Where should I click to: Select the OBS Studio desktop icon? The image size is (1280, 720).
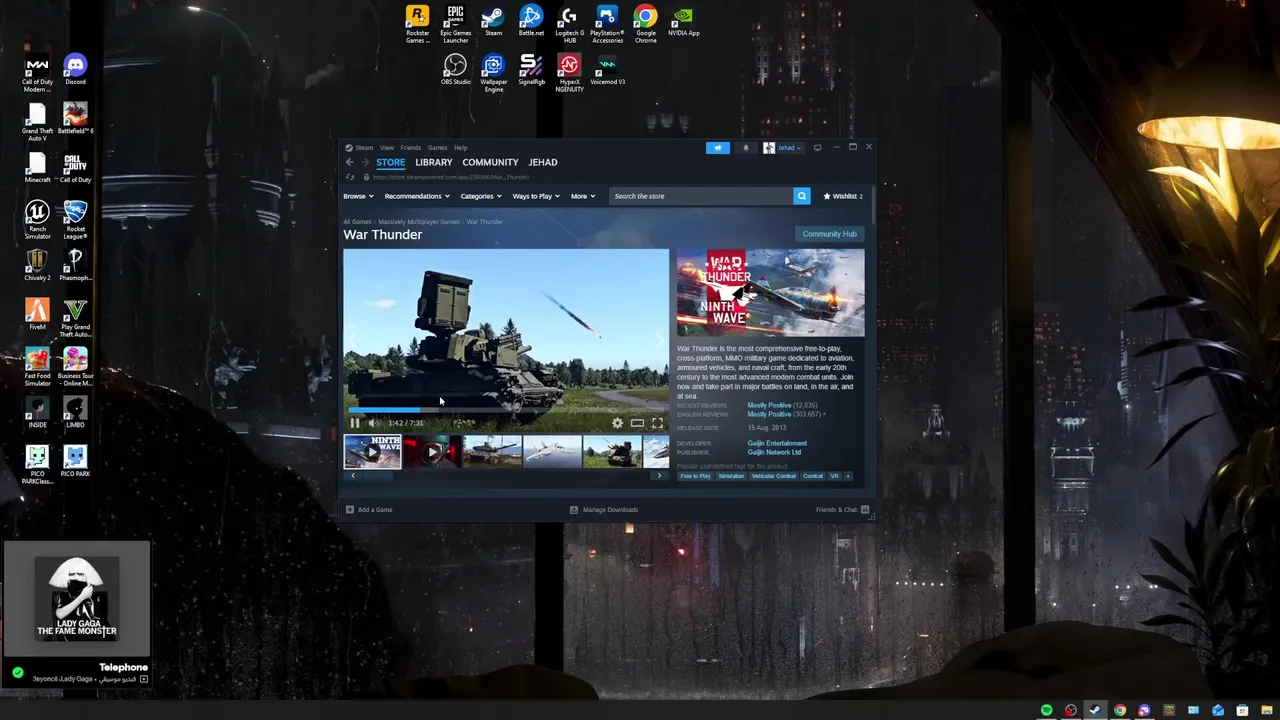tap(455, 70)
